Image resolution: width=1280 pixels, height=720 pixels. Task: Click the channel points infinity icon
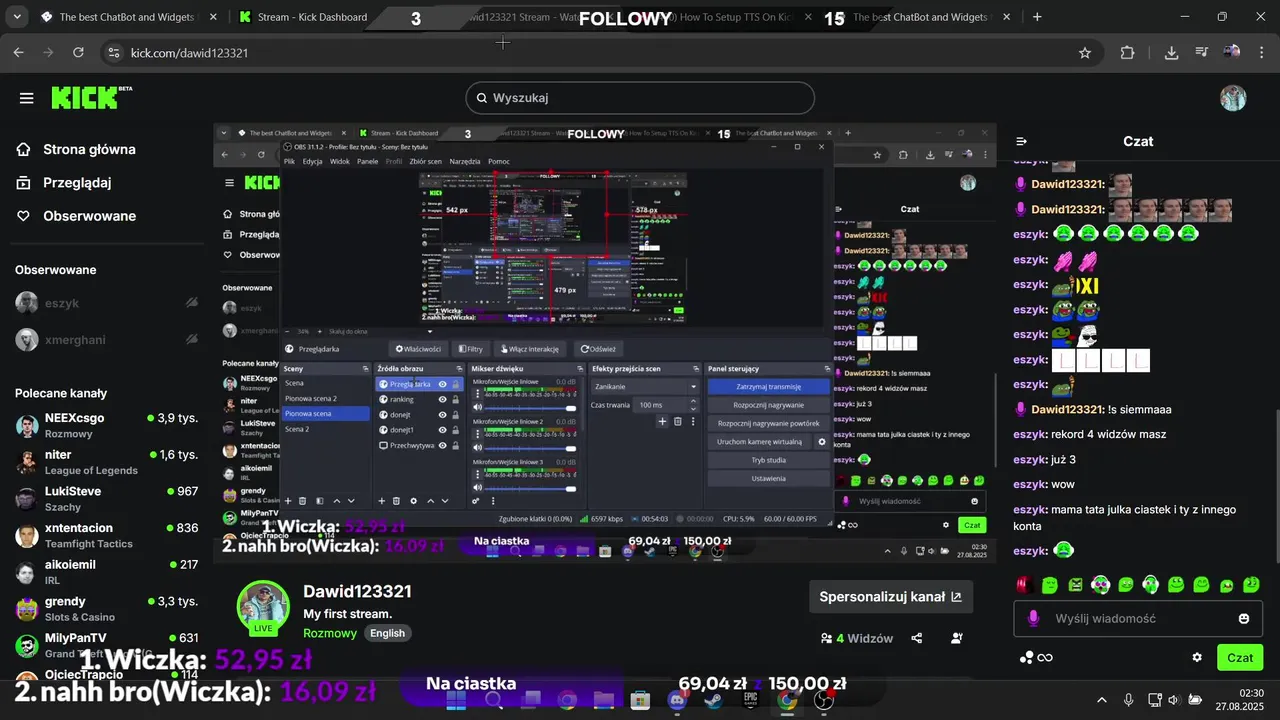1036,657
